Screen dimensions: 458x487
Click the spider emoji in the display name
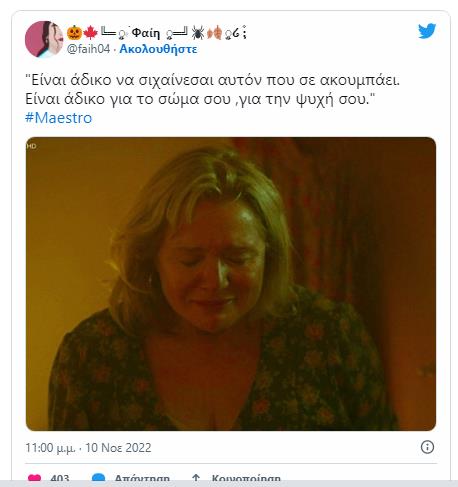point(198,33)
